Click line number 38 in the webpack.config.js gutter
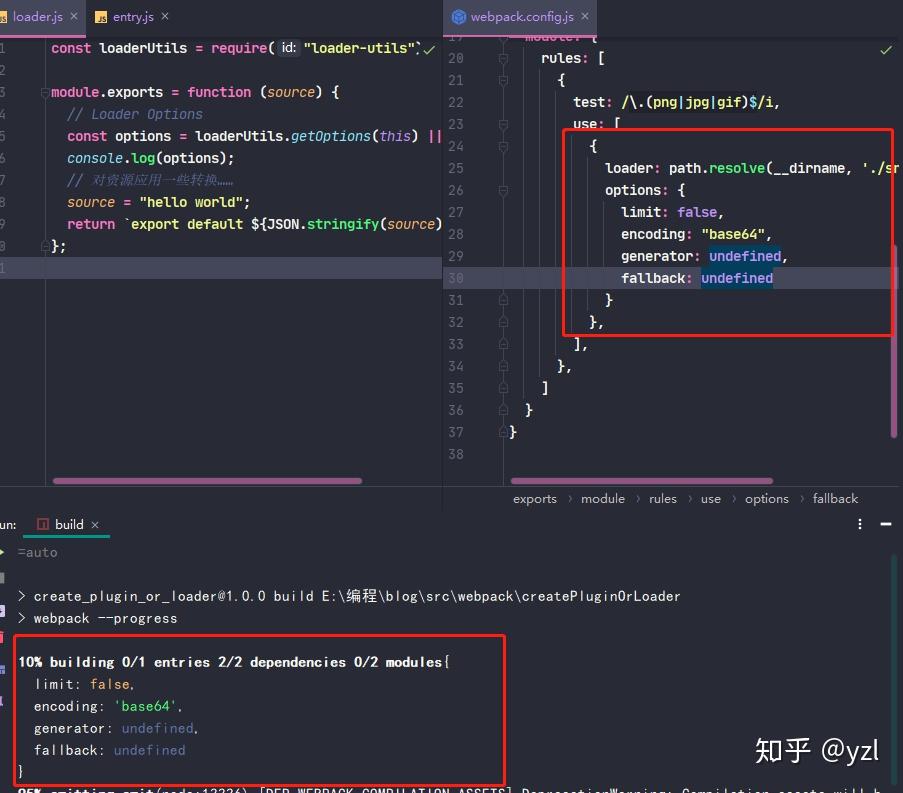903x793 pixels. pyautogui.click(x=456, y=454)
